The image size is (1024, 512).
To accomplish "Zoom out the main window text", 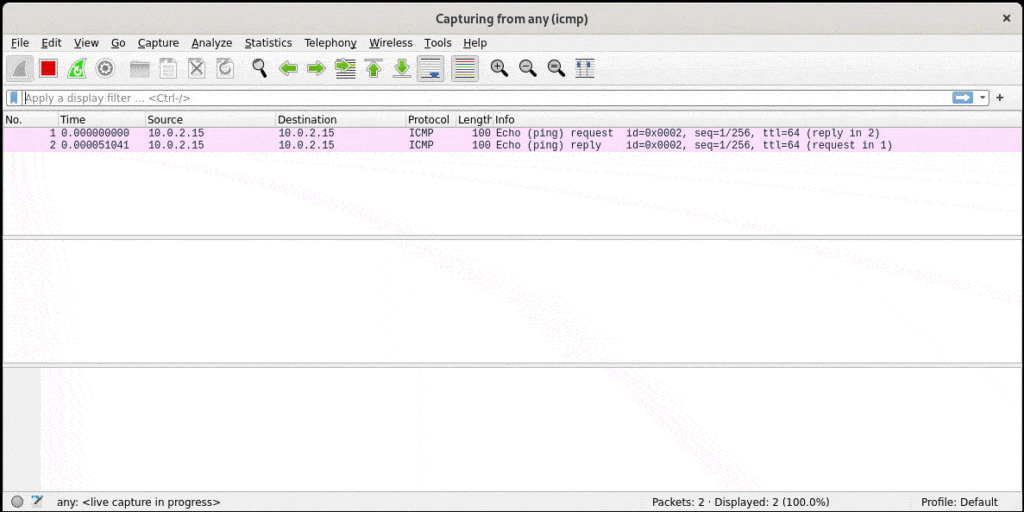I will pyautogui.click(x=528, y=69).
